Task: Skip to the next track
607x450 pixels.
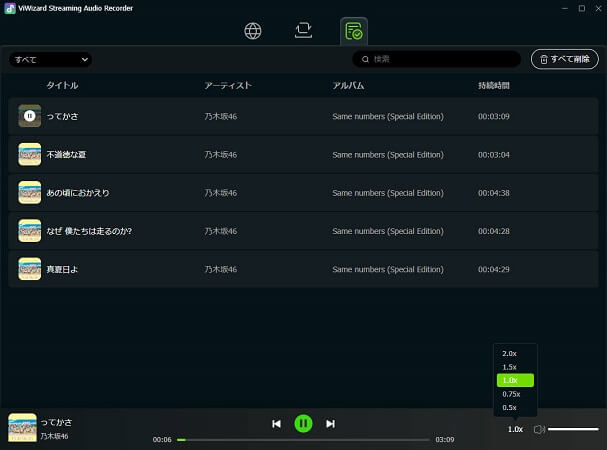Action: [x=330, y=424]
